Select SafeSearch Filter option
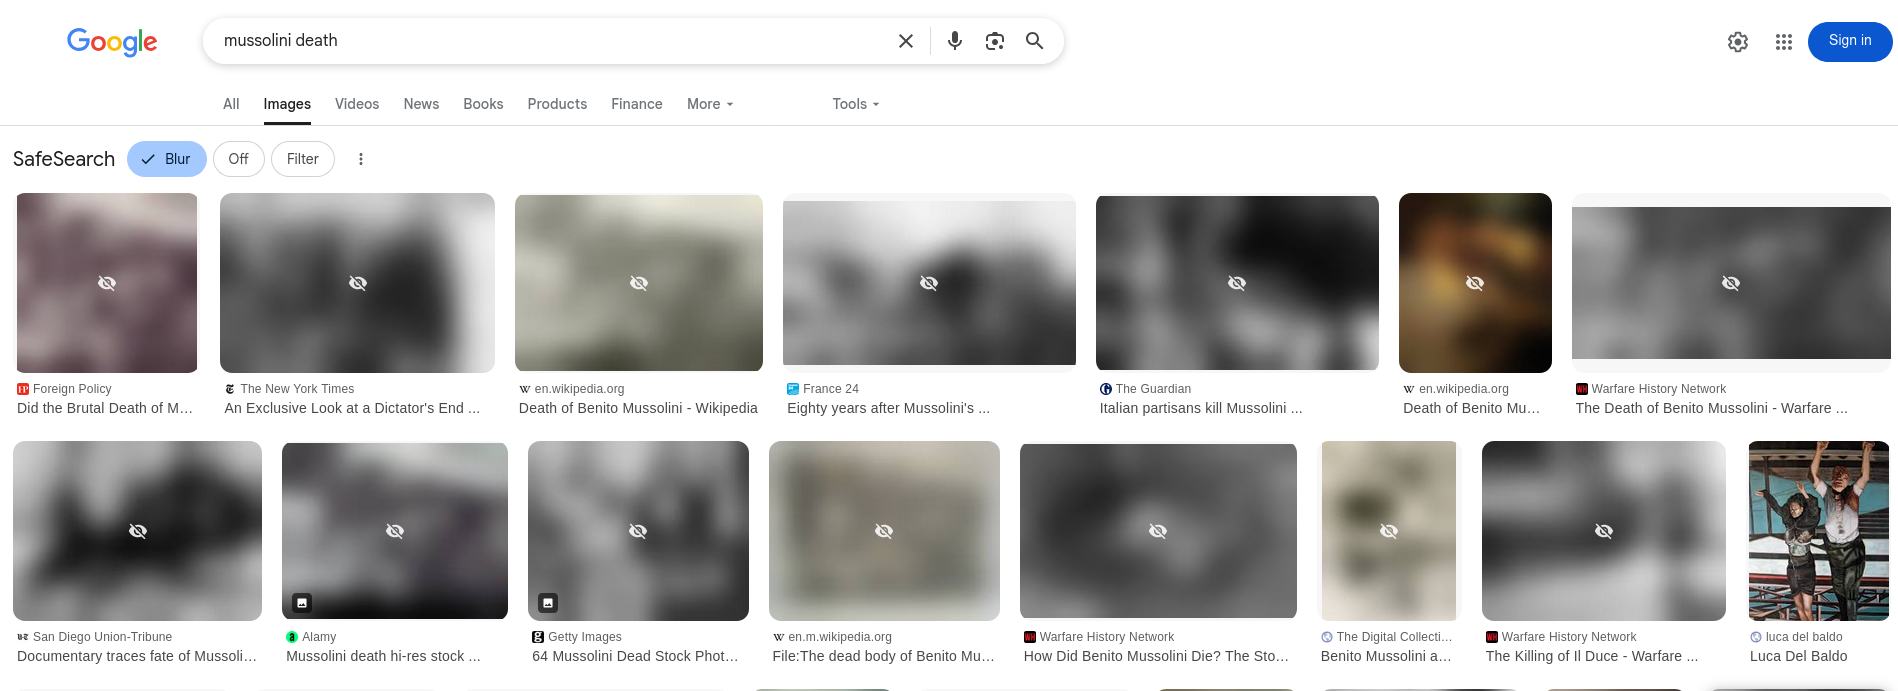1898x691 pixels. (x=303, y=159)
